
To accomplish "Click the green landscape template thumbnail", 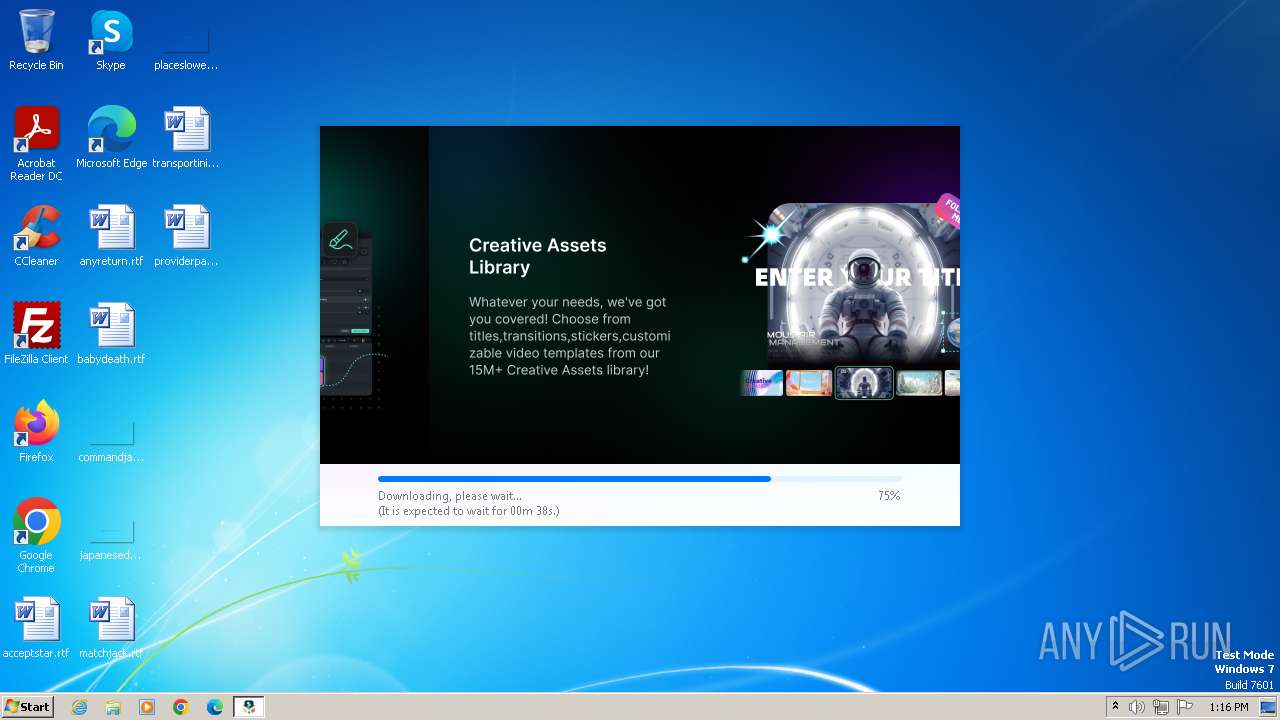I will click(x=919, y=383).
